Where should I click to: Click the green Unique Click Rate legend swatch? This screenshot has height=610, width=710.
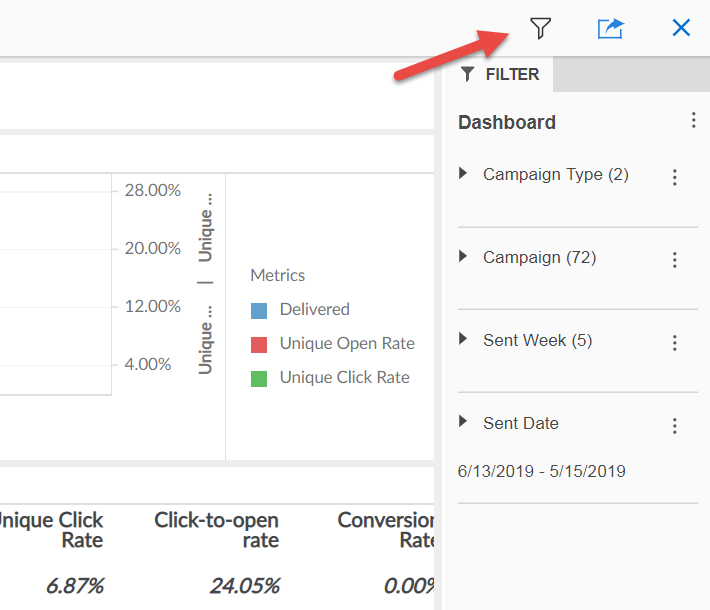pos(259,379)
